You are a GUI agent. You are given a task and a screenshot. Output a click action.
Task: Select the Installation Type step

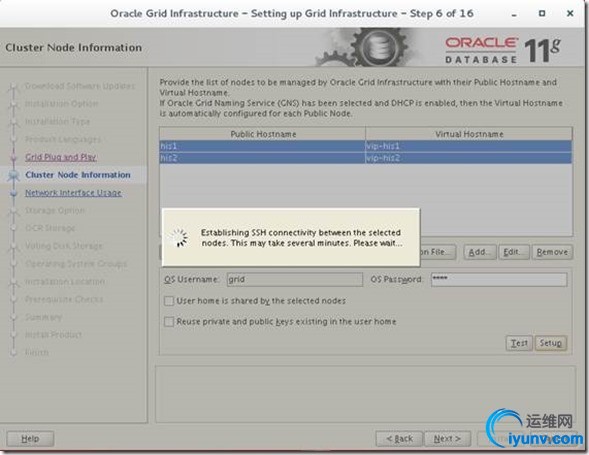click(57, 121)
